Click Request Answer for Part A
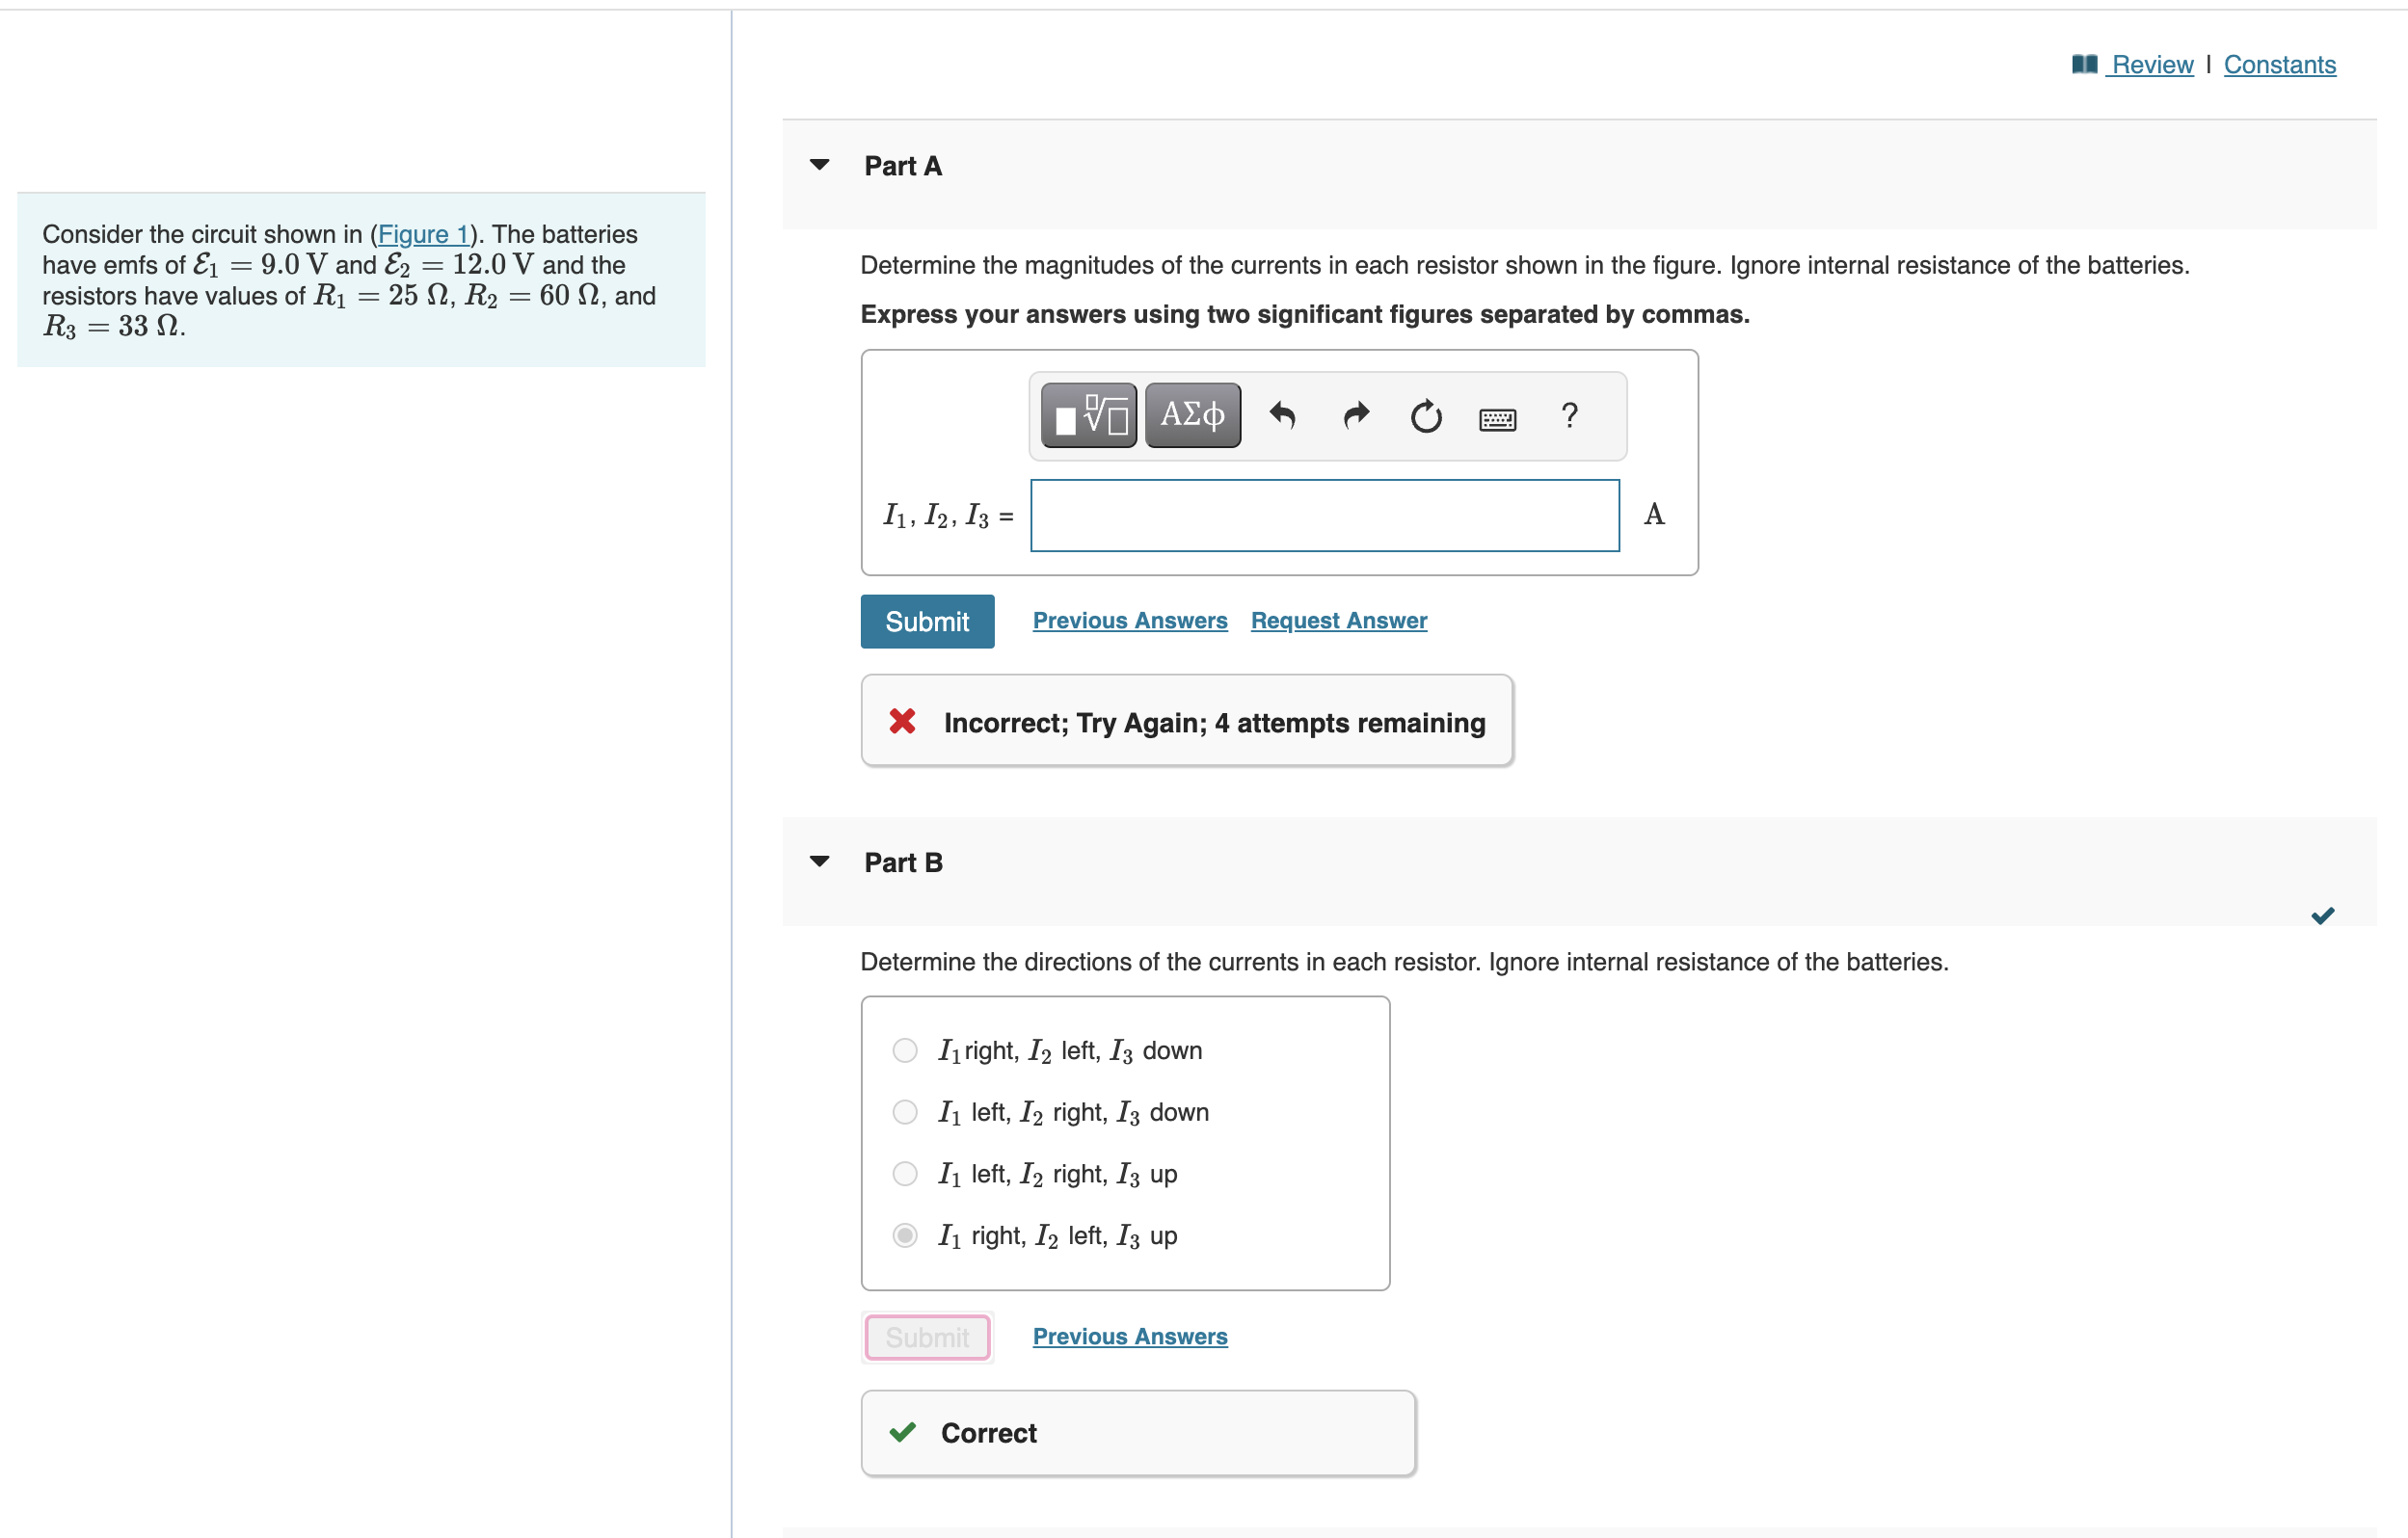 pyautogui.click(x=1338, y=620)
